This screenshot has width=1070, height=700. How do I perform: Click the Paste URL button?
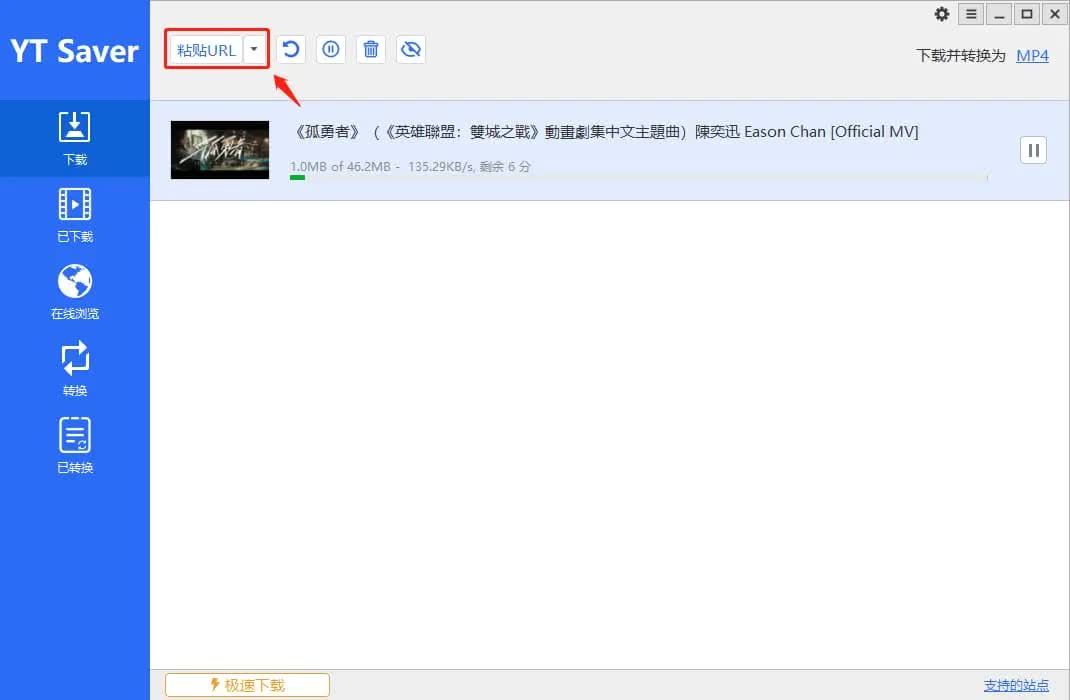pyautogui.click(x=206, y=50)
